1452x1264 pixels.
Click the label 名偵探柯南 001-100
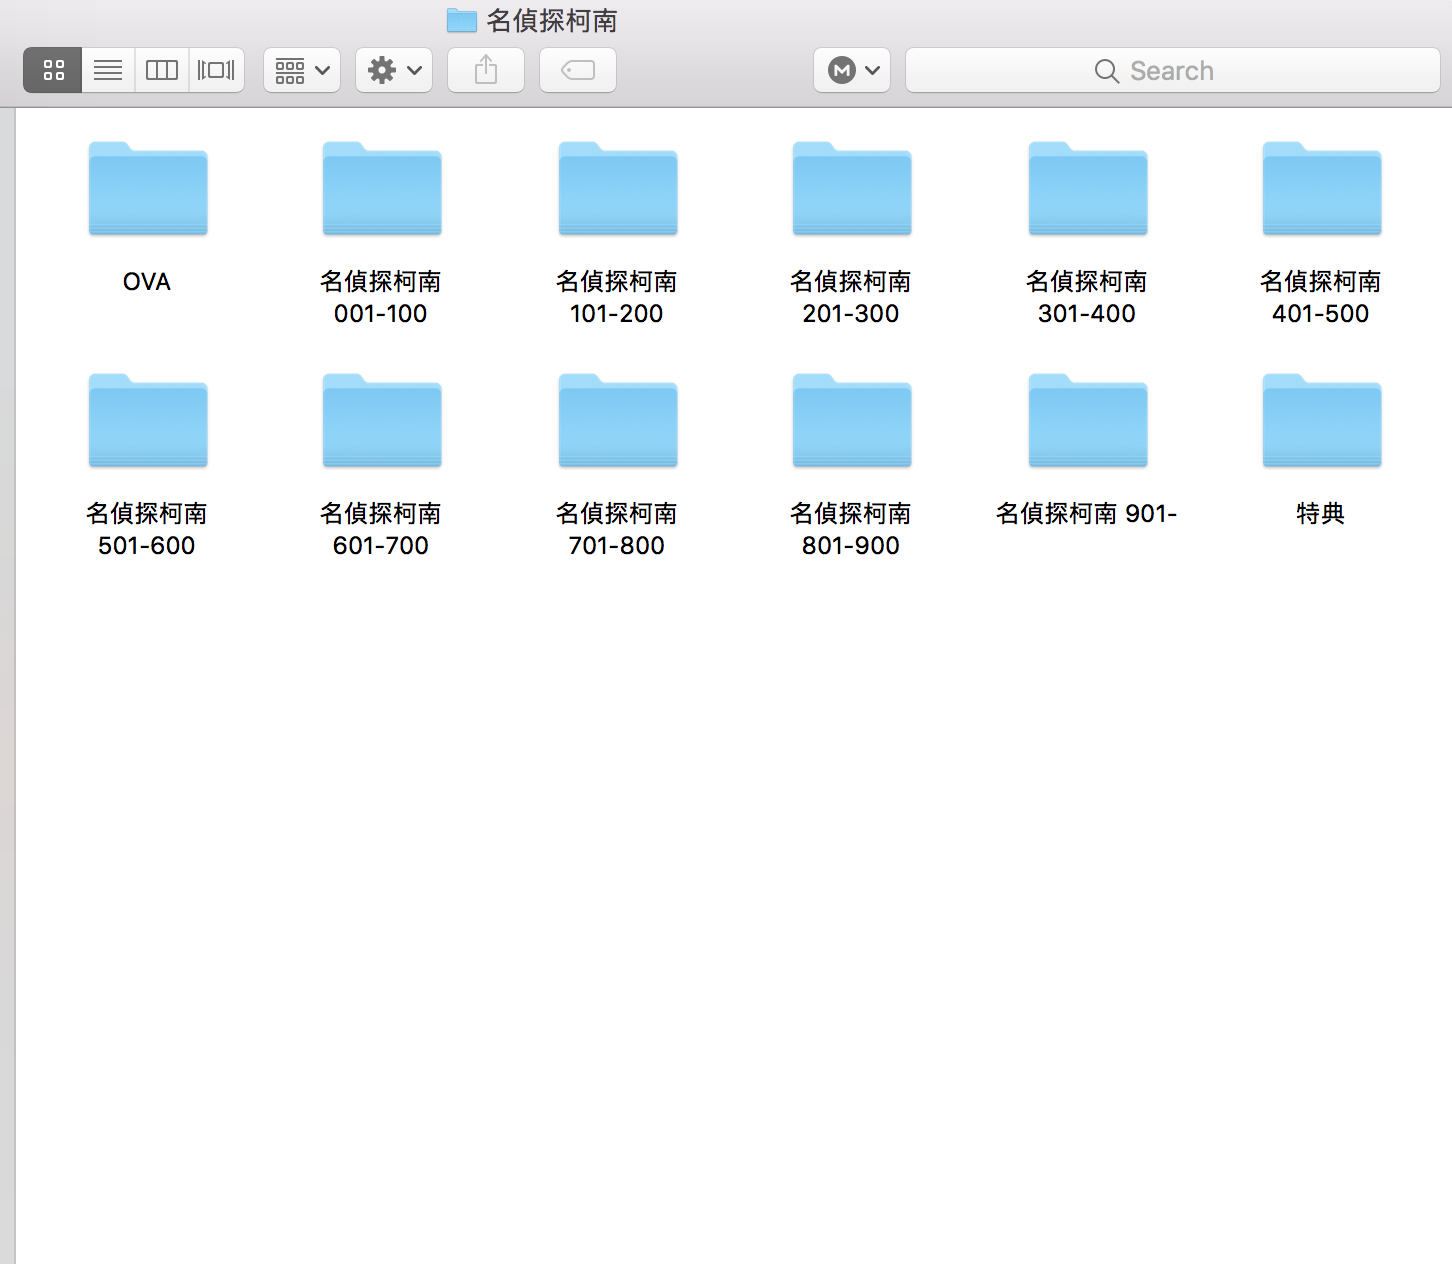coord(381,297)
